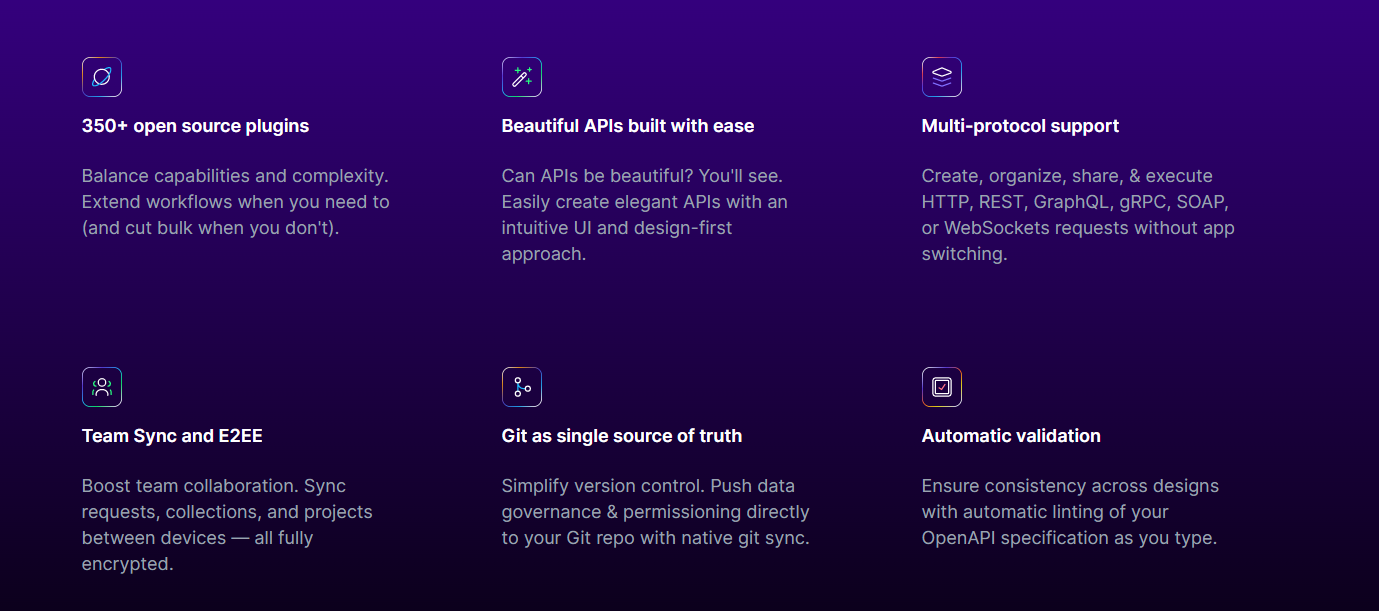
Task: Click the "Boost team collaboration" description
Action: [x=227, y=525]
